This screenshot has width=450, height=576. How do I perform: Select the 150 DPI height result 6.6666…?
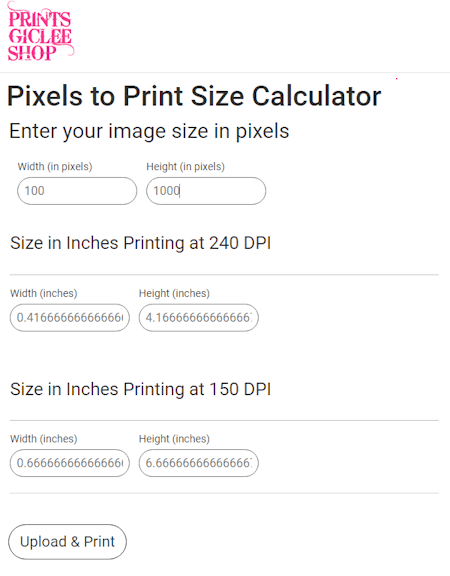click(x=199, y=463)
